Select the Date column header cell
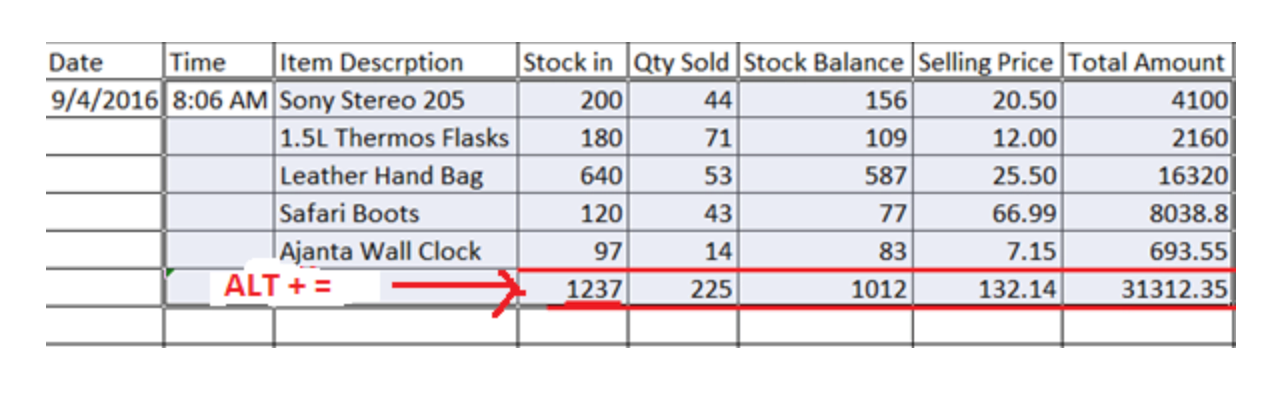Viewport: 1276px width, 404px height. click(x=104, y=62)
